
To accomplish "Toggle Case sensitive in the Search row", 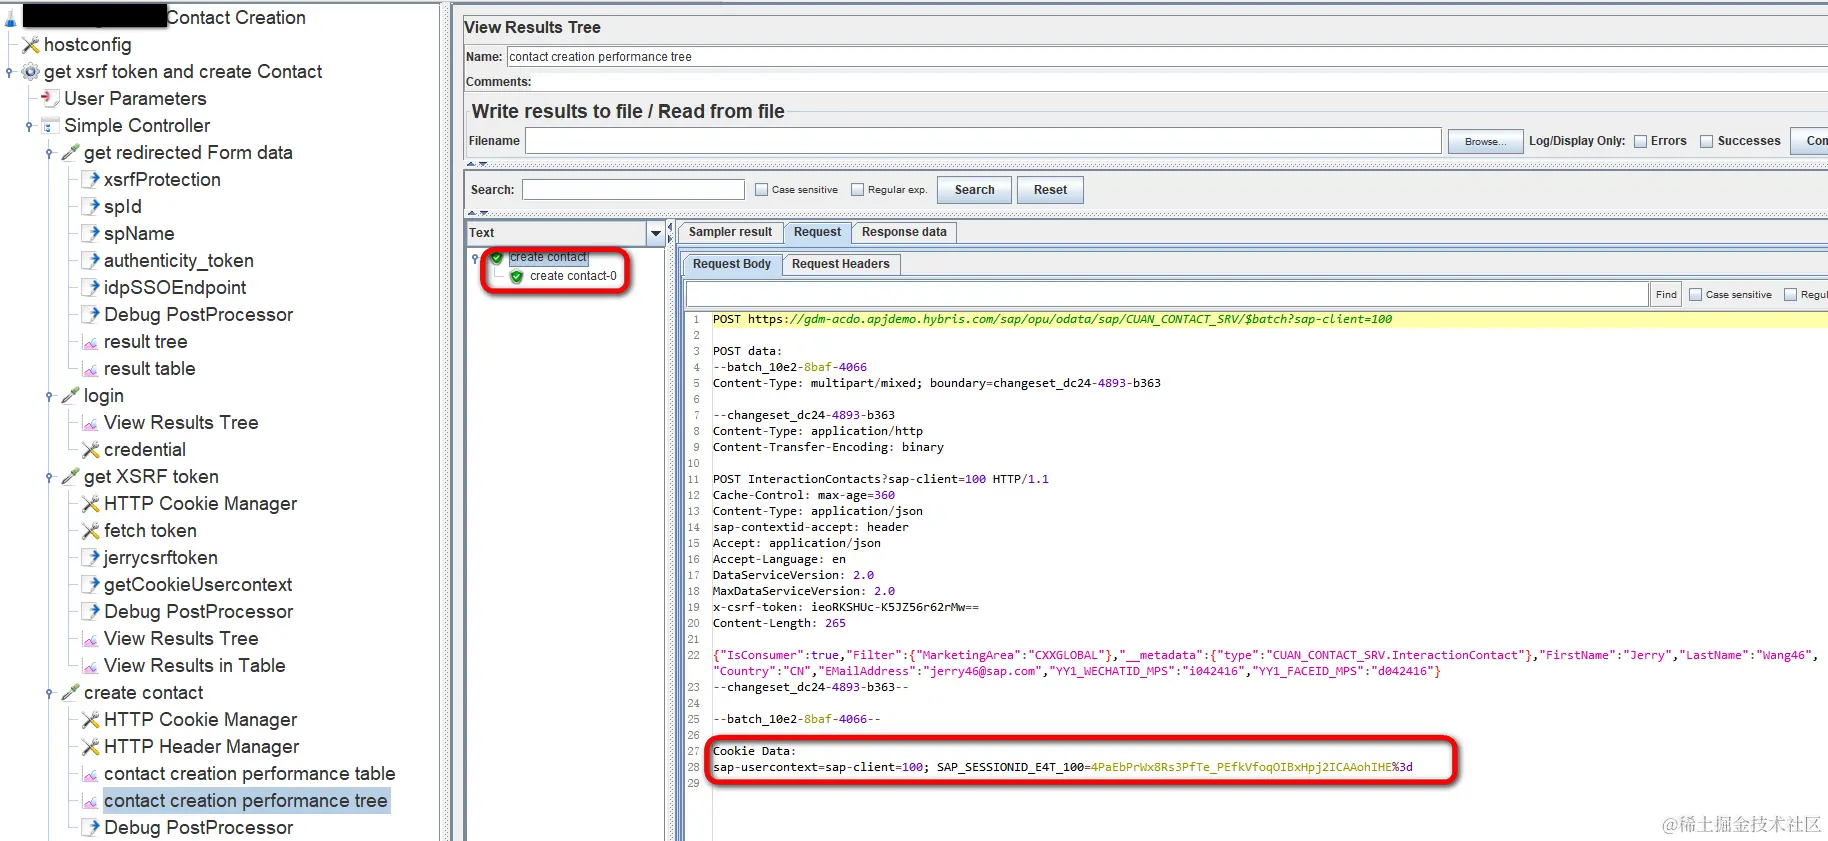I will coord(762,189).
